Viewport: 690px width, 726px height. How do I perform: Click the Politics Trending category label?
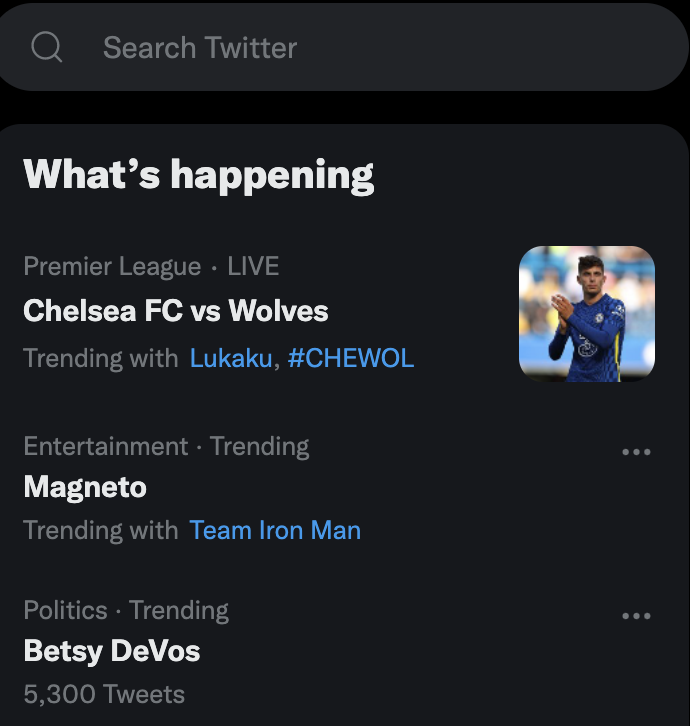pos(126,610)
